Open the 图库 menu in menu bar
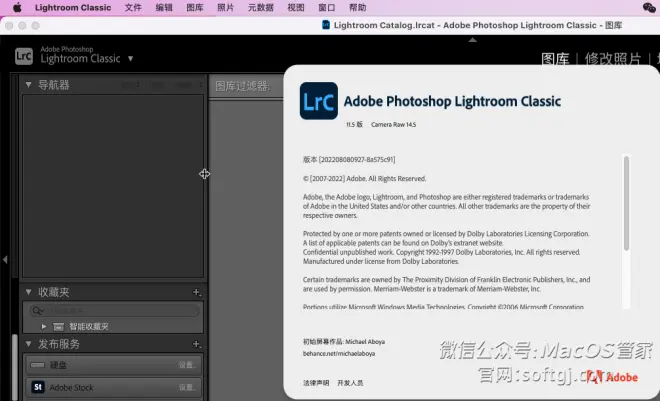This screenshot has width=660, height=401. [x=194, y=7]
